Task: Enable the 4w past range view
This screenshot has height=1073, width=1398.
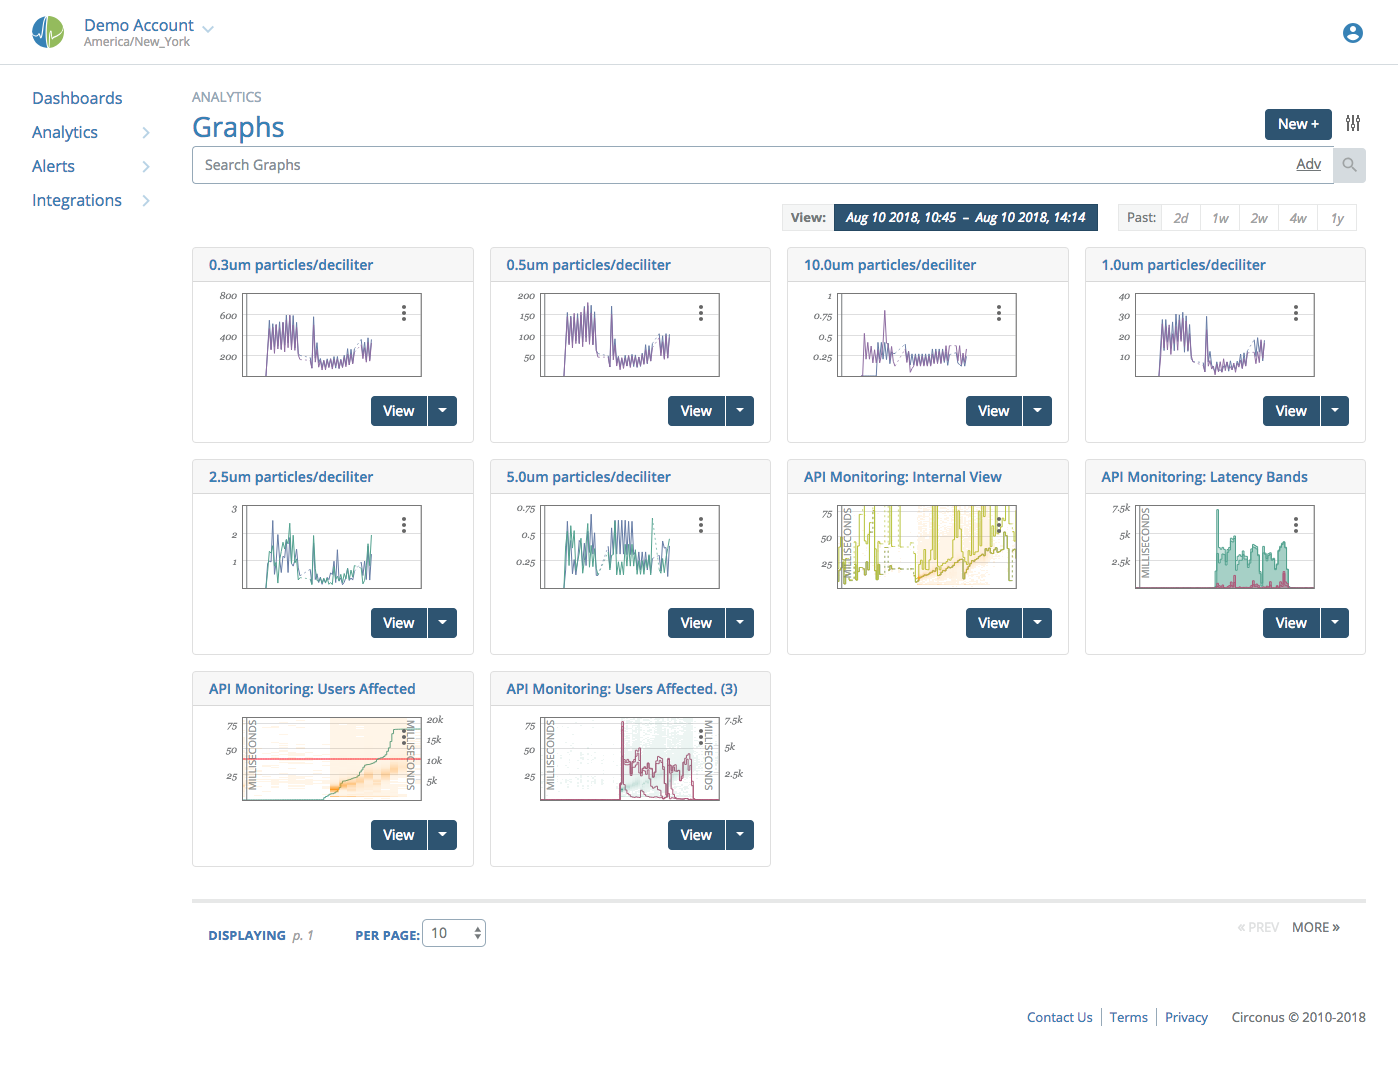Action: tap(1298, 217)
